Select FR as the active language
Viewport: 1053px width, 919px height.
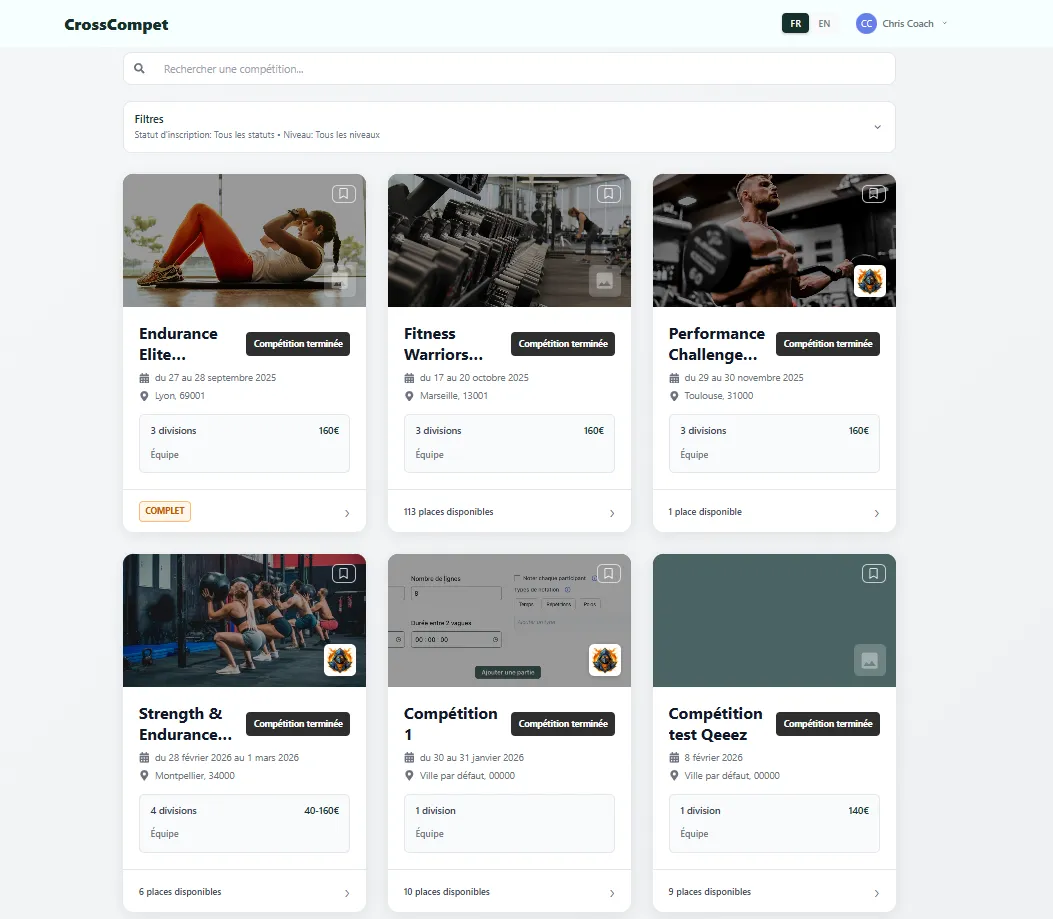[x=795, y=23]
